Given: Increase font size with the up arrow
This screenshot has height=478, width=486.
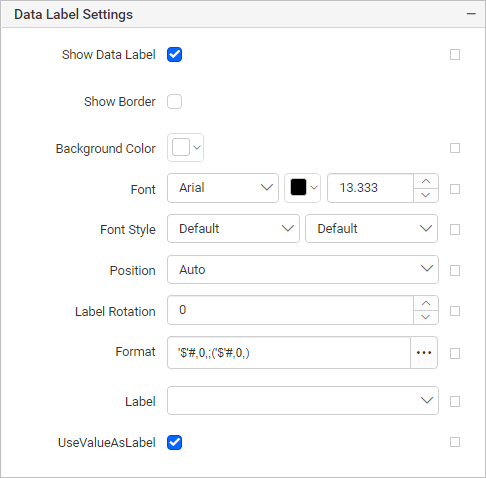Looking at the screenshot, I should [426, 181].
